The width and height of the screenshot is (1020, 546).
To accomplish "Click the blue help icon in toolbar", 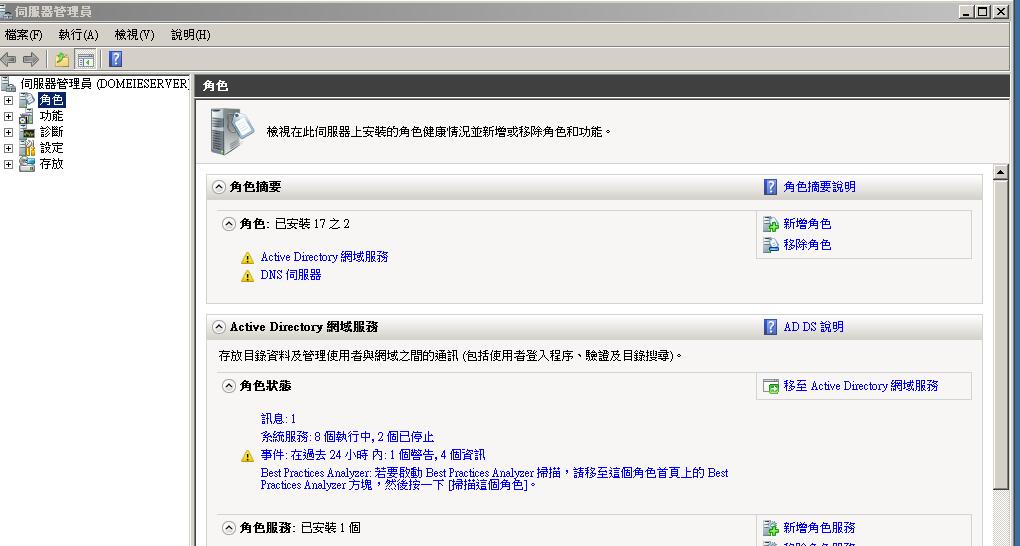I will coord(115,59).
